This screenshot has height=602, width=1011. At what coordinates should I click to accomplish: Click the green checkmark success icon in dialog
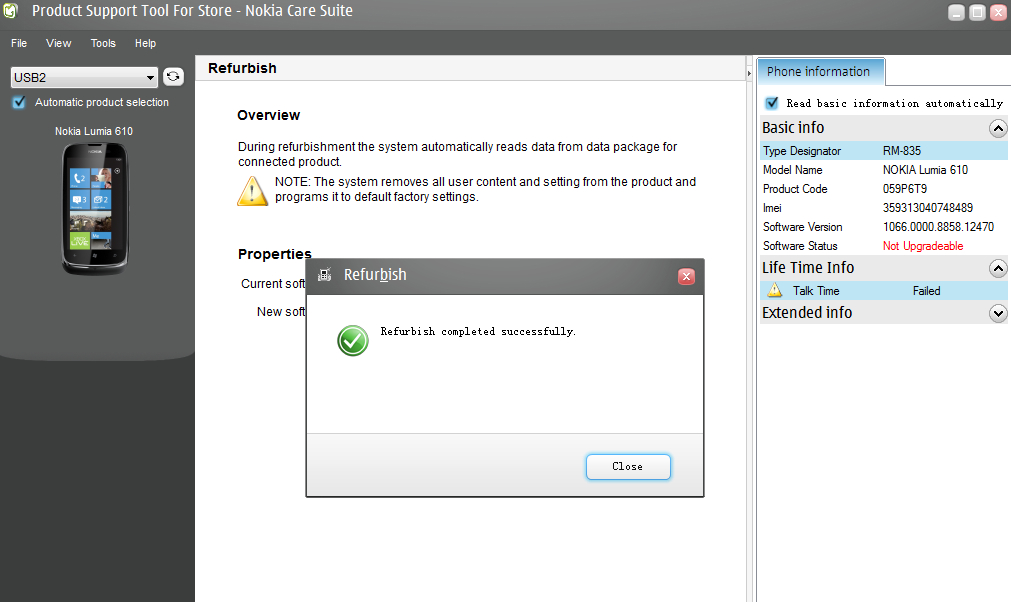353,340
